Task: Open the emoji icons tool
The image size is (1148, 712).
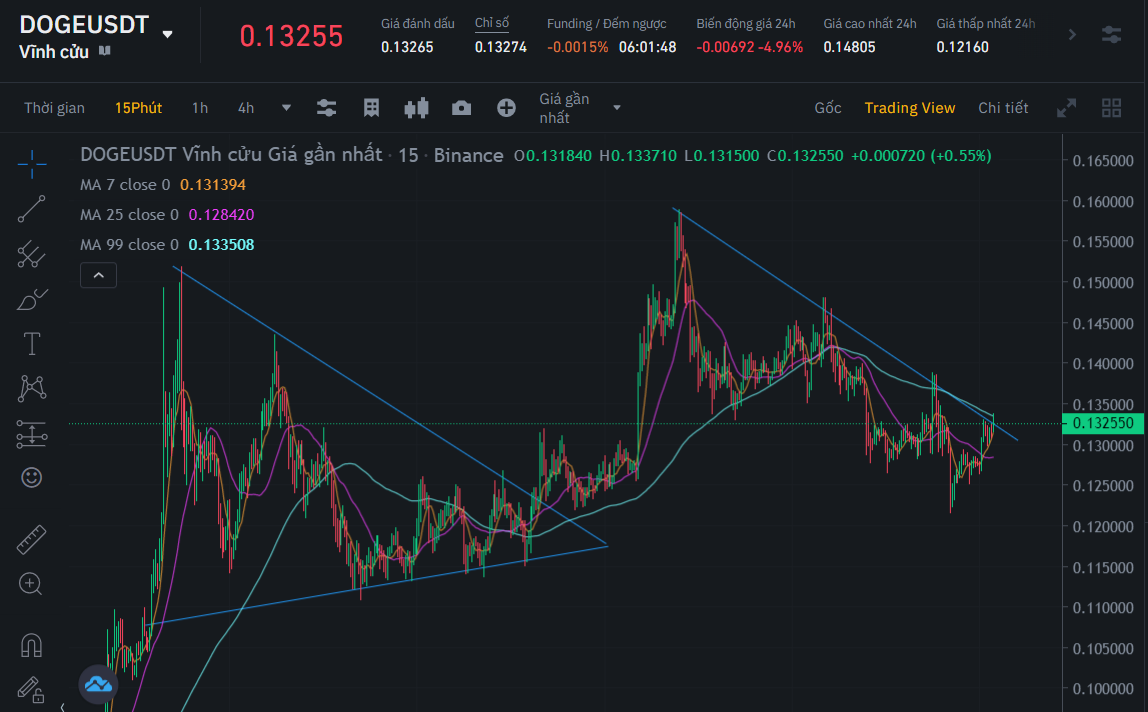Action: pos(31,478)
